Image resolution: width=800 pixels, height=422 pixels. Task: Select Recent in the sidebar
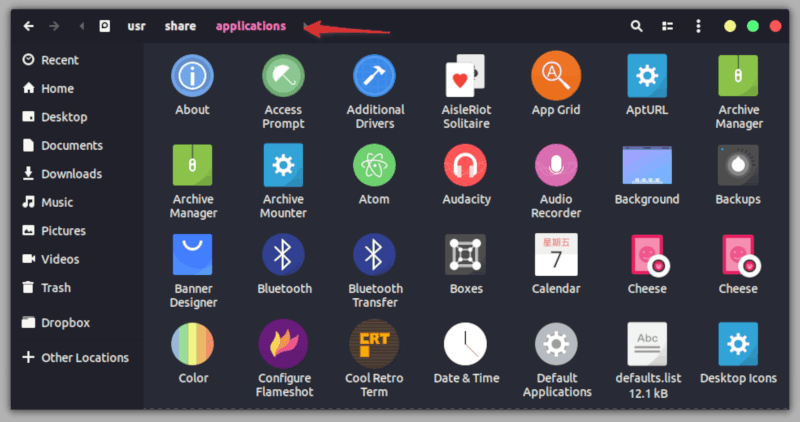(59, 60)
